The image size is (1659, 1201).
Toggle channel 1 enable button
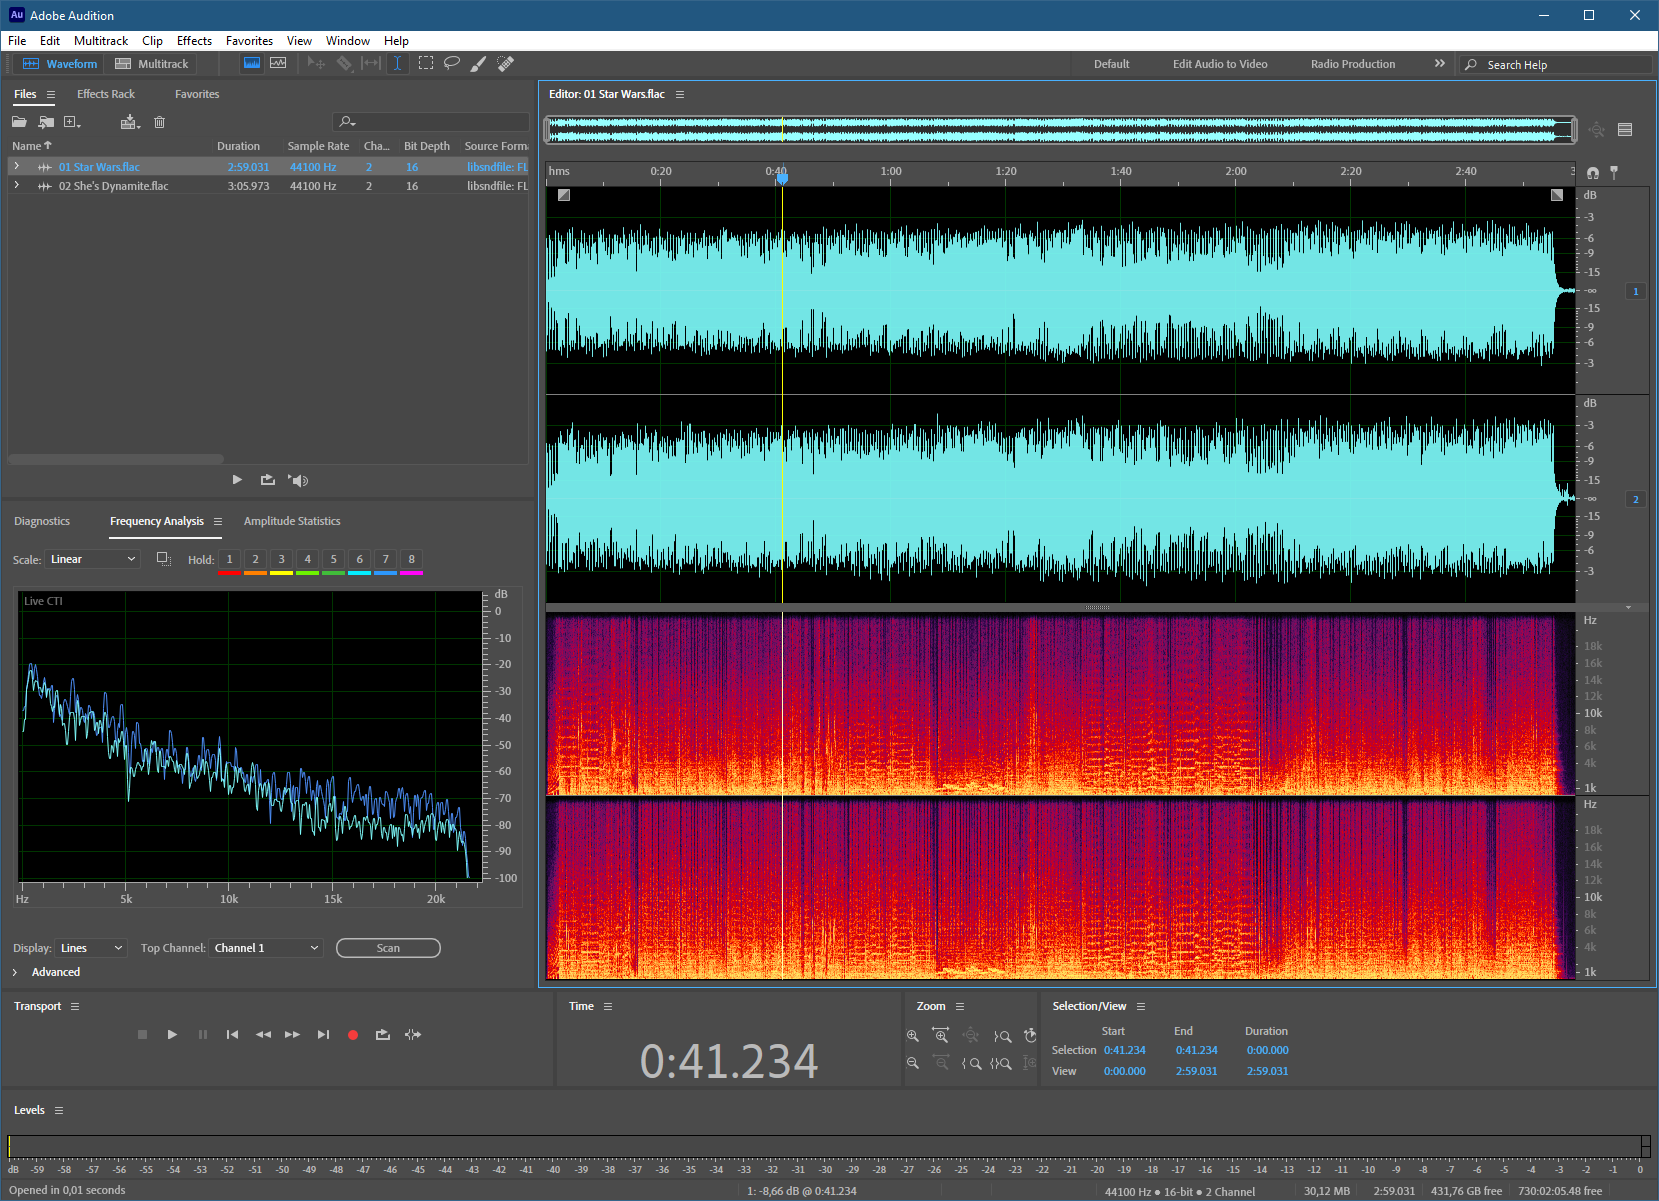(1636, 291)
